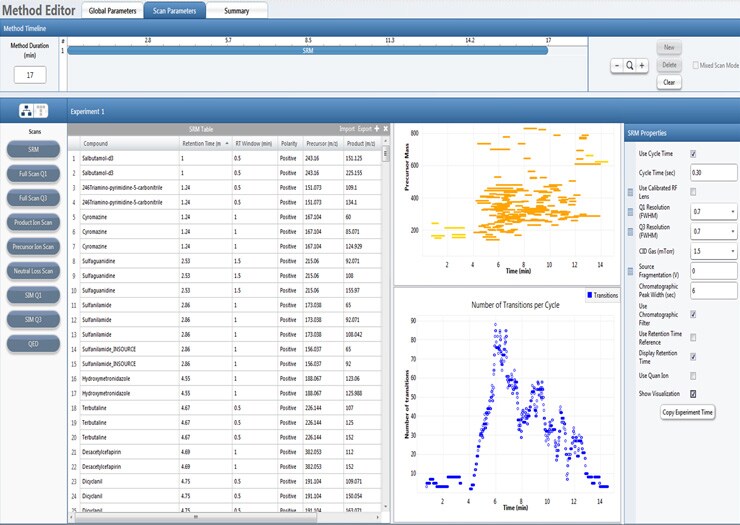The height and width of the screenshot is (525, 740).
Task: Uncheck Display Retention Time
Action: point(693,357)
